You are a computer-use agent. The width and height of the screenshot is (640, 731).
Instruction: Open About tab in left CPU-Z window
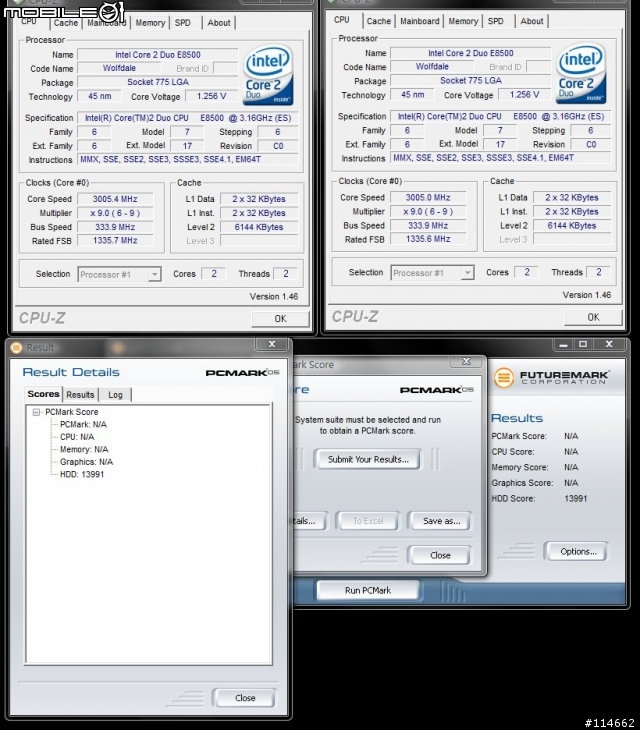coord(219,23)
